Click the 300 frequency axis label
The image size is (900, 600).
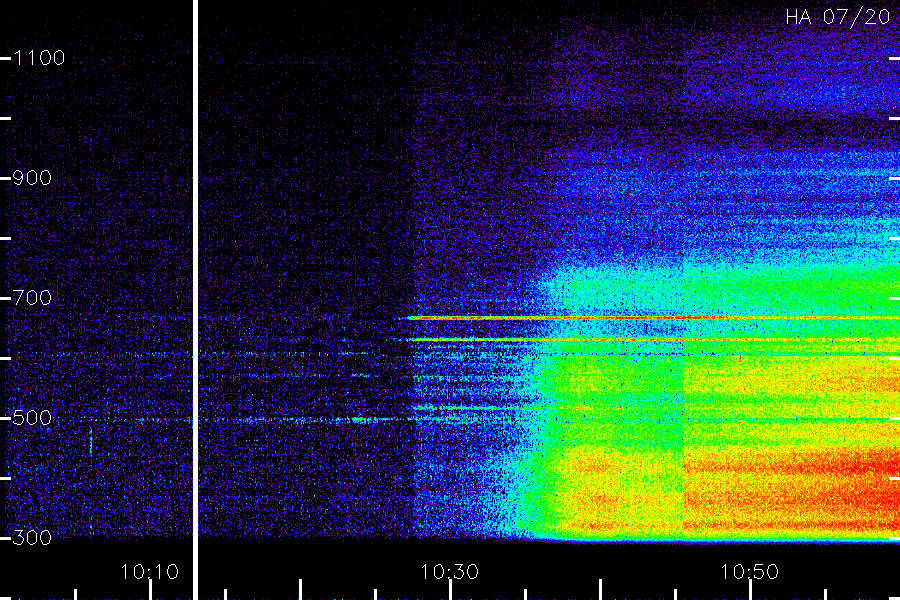coord(32,537)
